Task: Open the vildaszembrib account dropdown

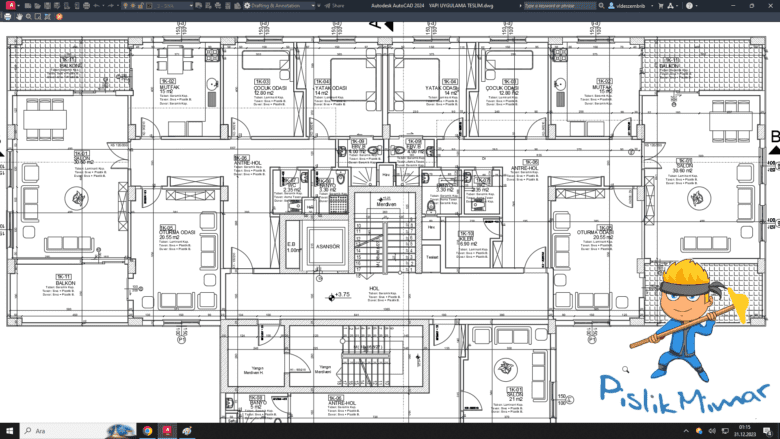Action: 639,5
